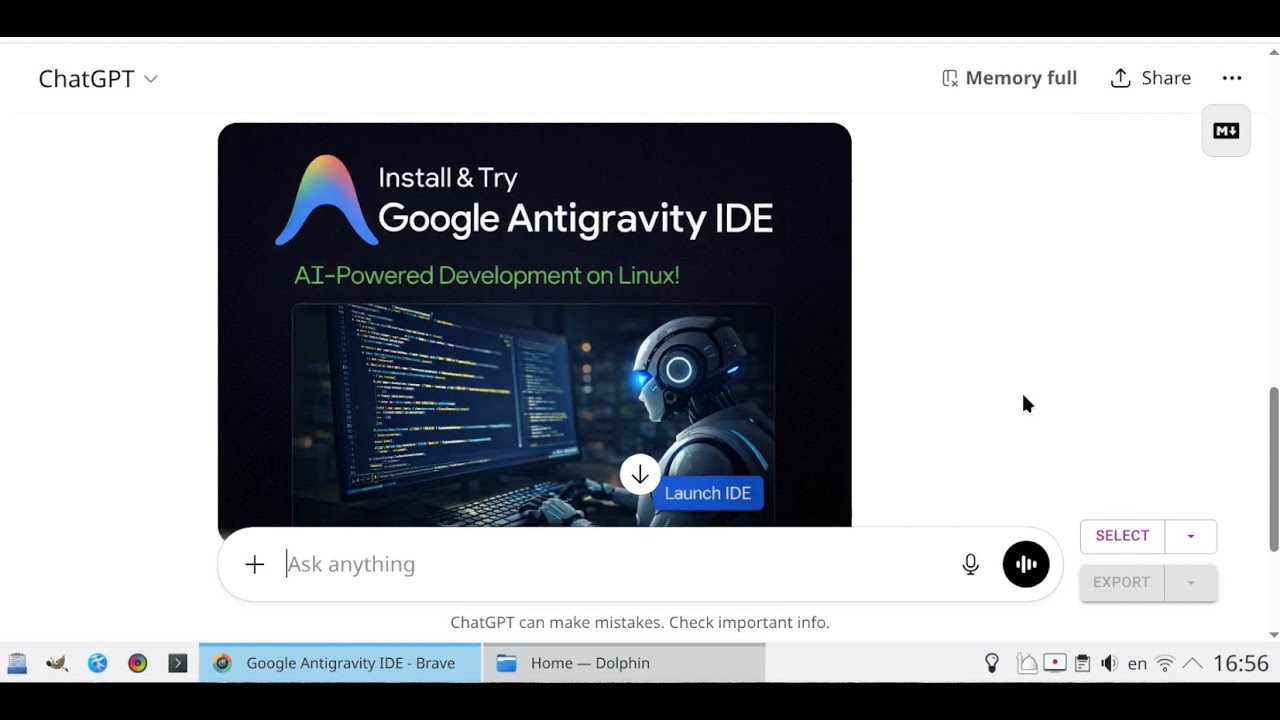
Task: Click the blue circular taskbar launcher icon
Action: [x=97, y=663]
